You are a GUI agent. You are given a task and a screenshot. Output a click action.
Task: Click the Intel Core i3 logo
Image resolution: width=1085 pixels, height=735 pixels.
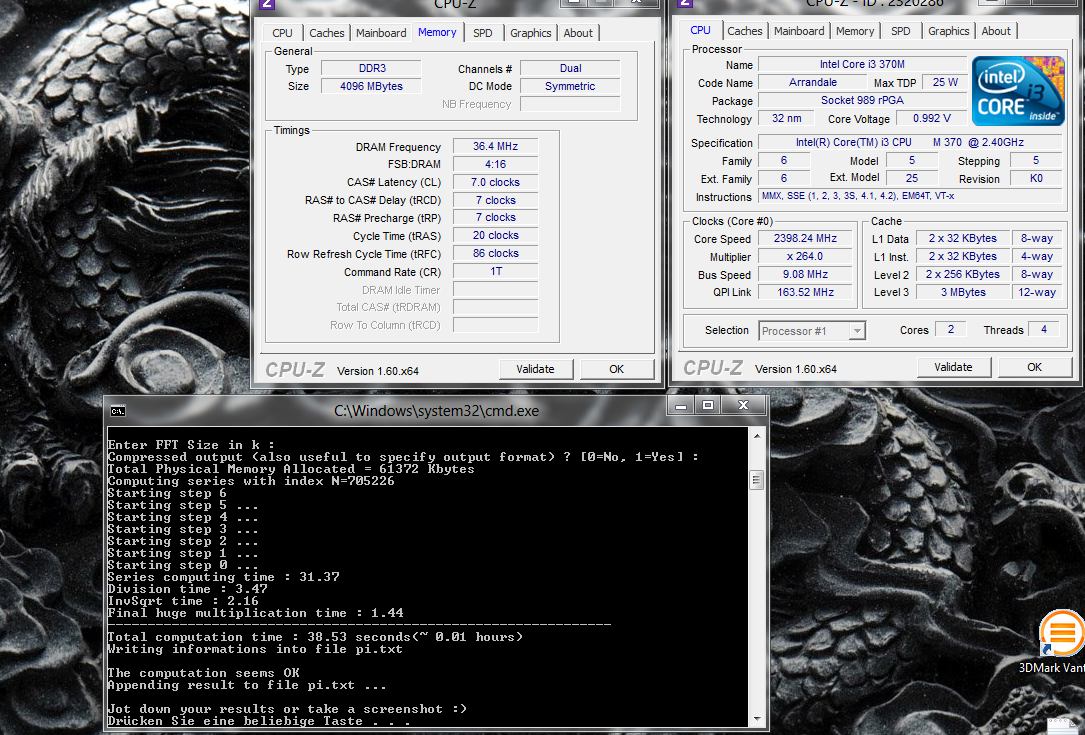tap(1017, 91)
